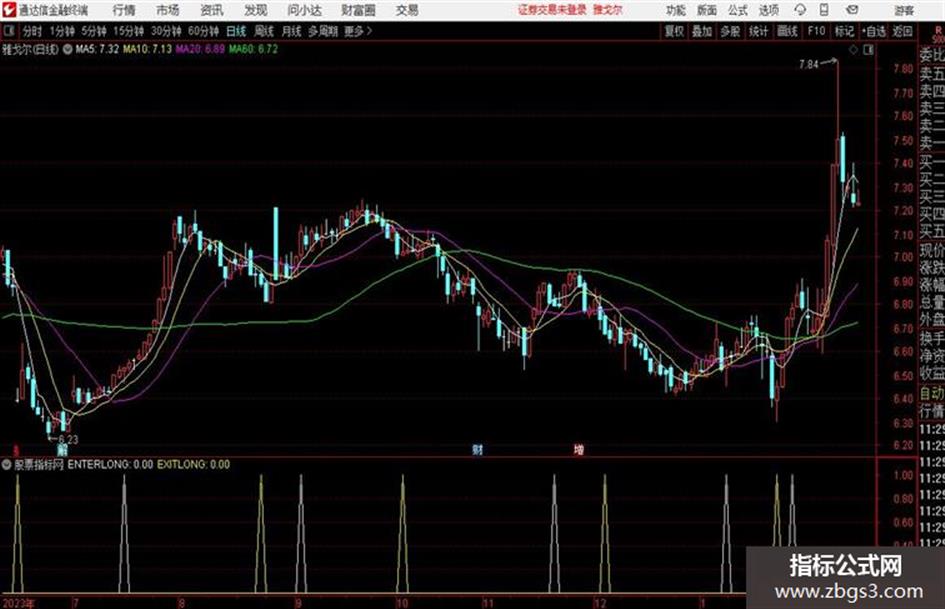Expand the 雅戈尔(日线) indicator dropdown arrow
The image size is (945, 609).
(x=67, y=49)
